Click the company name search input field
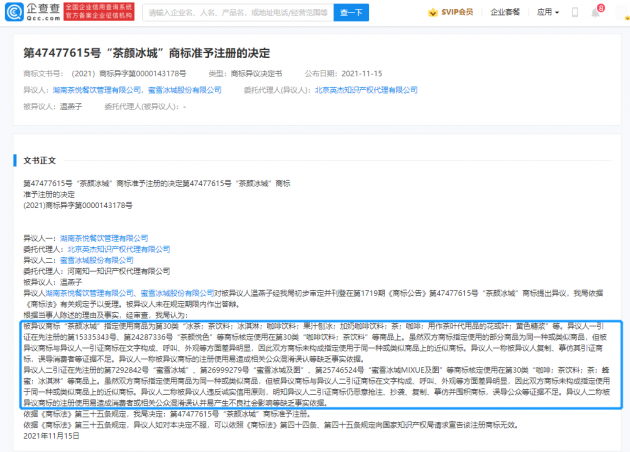The height and width of the screenshot is (452, 630). click(x=238, y=12)
